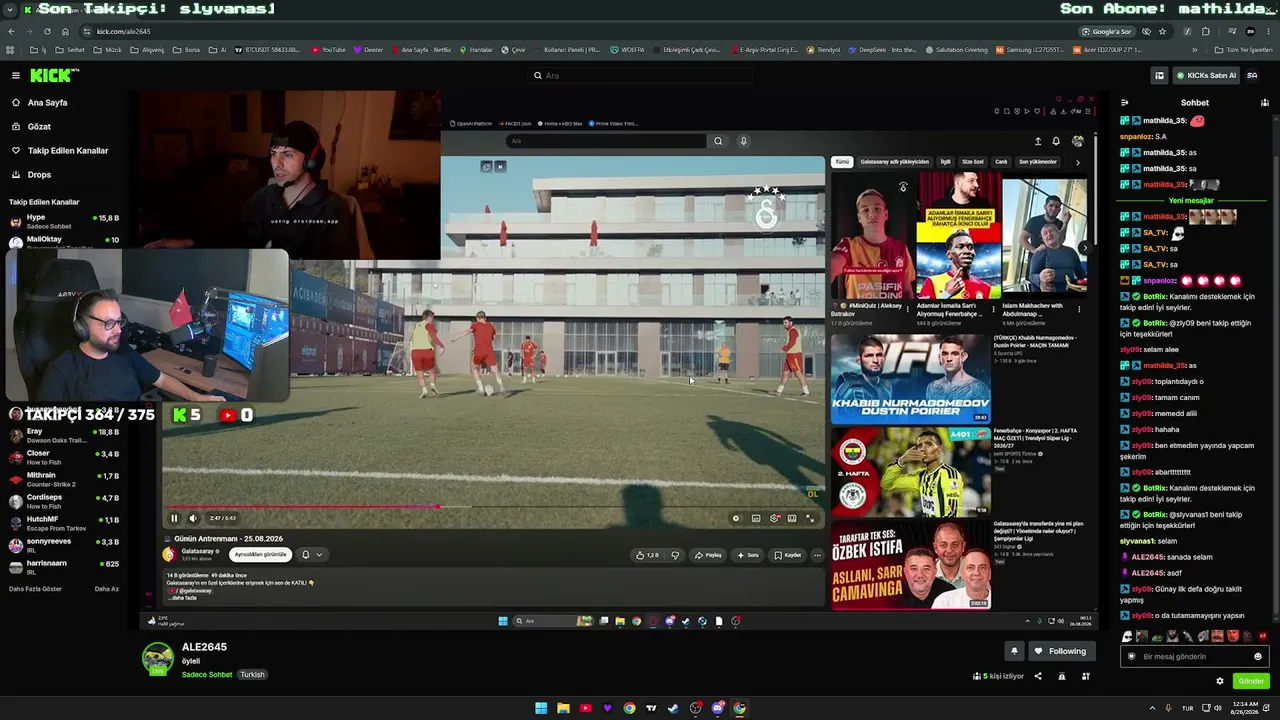Expand description with ...daha fazla
Viewport: 1280px width, 720px height.
point(184,598)
